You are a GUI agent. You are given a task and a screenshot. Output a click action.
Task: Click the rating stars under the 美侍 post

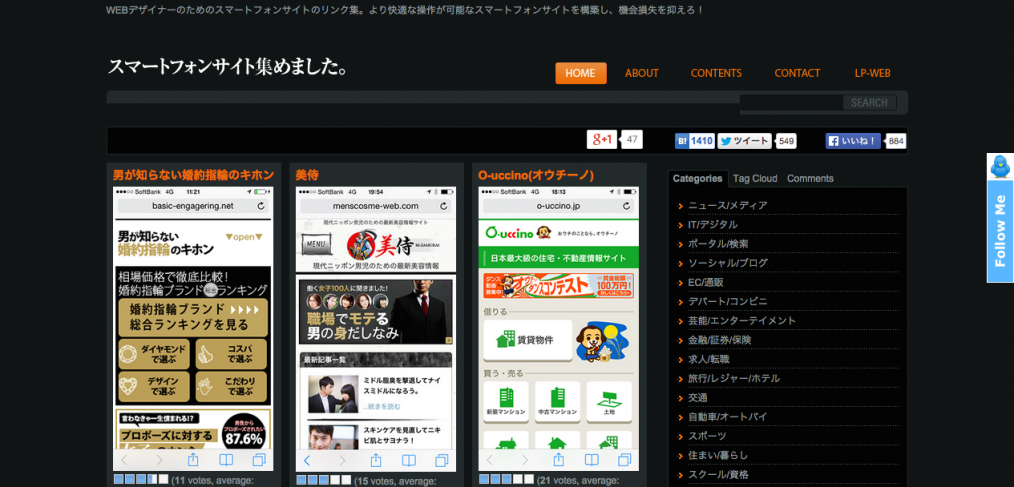(324, 480)
